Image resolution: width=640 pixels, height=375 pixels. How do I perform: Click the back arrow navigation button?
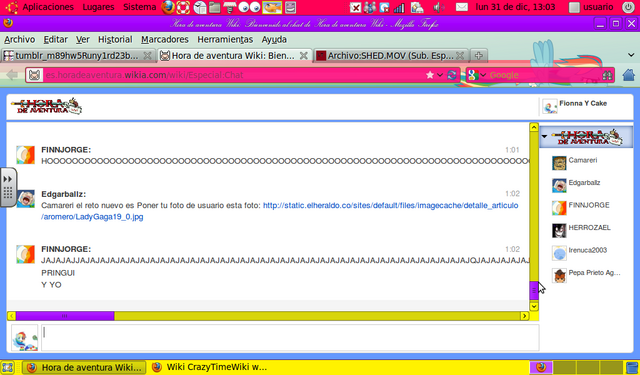coord(12,75)
